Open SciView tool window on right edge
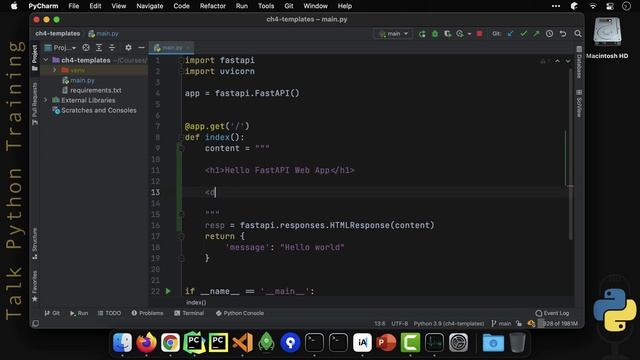640x360 pixels. [579, 104]
